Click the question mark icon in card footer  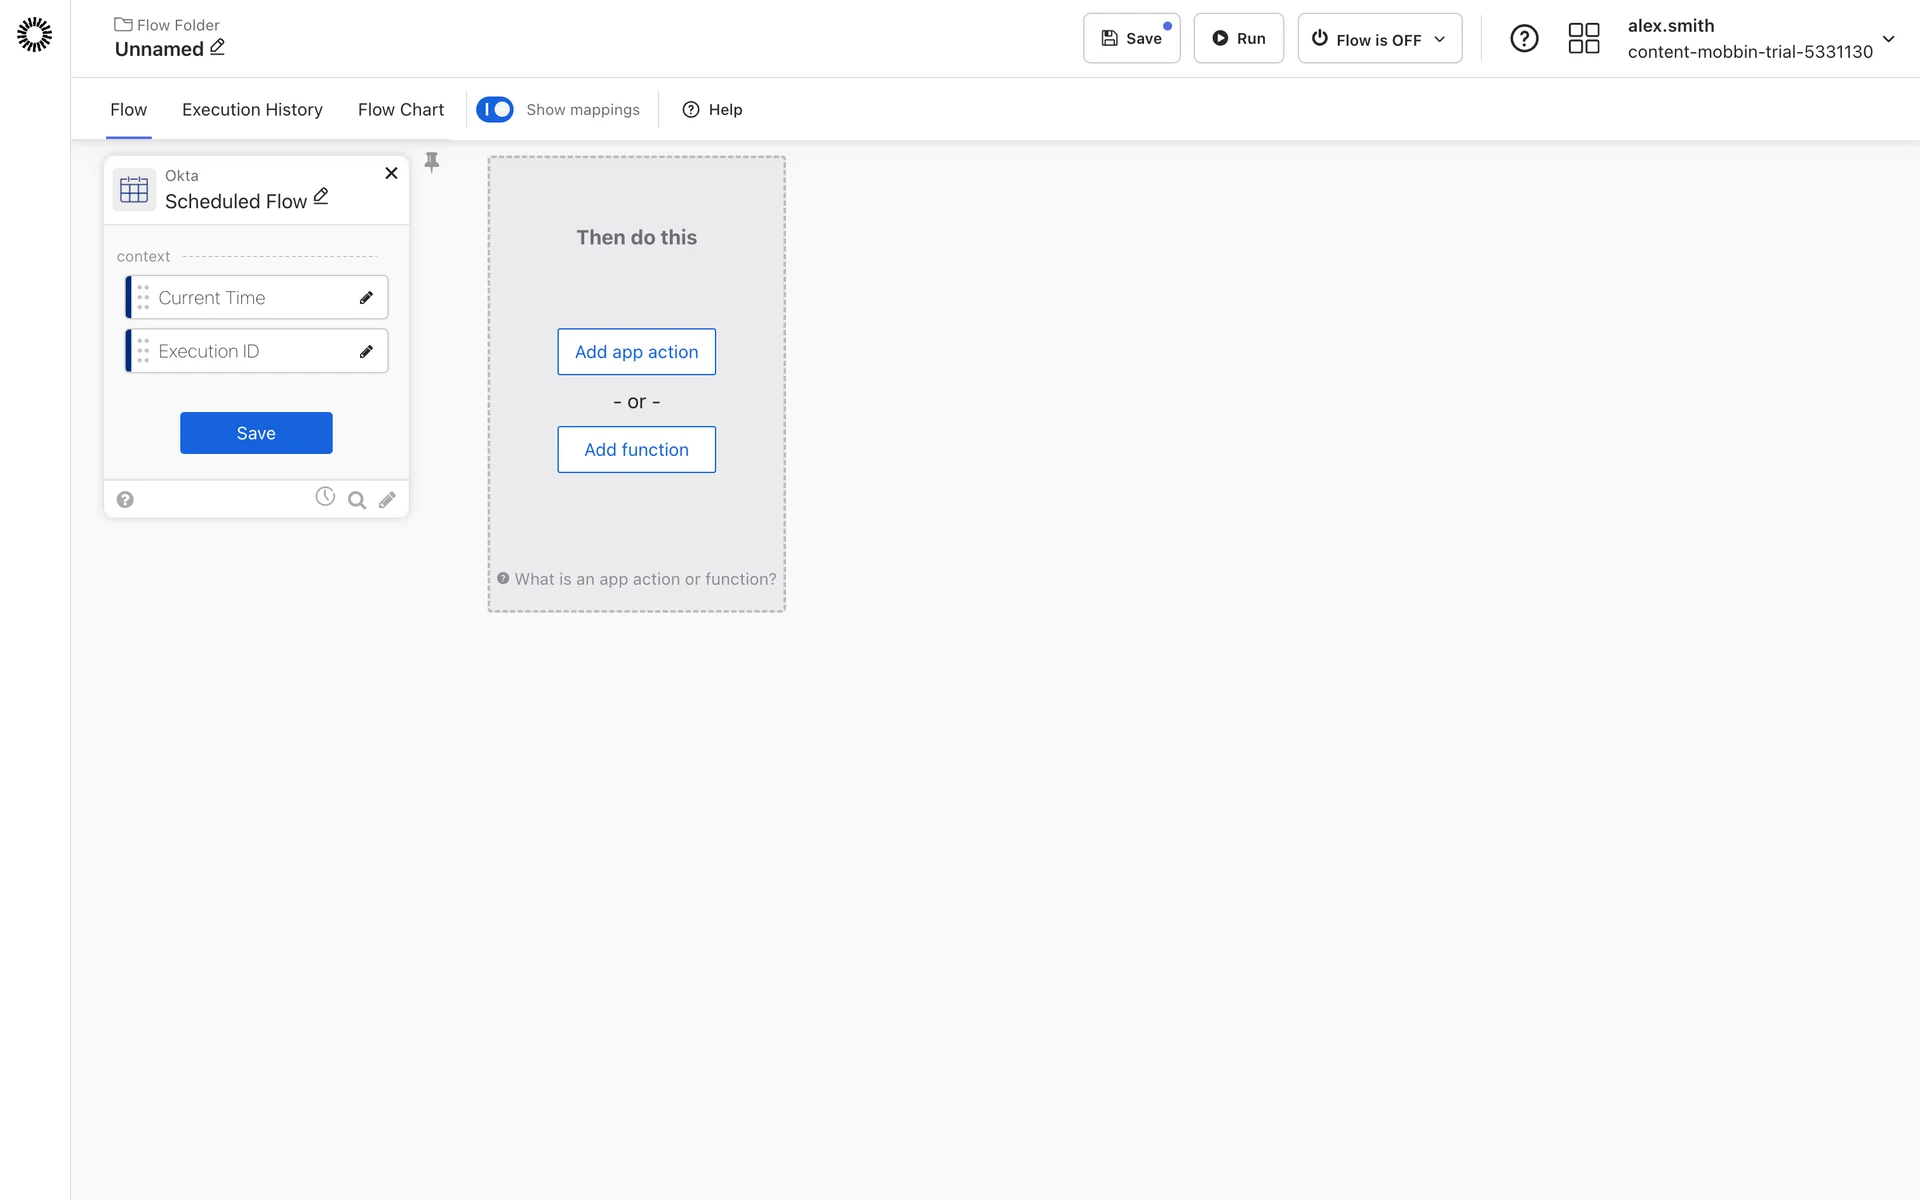click(x=125, y=500)
